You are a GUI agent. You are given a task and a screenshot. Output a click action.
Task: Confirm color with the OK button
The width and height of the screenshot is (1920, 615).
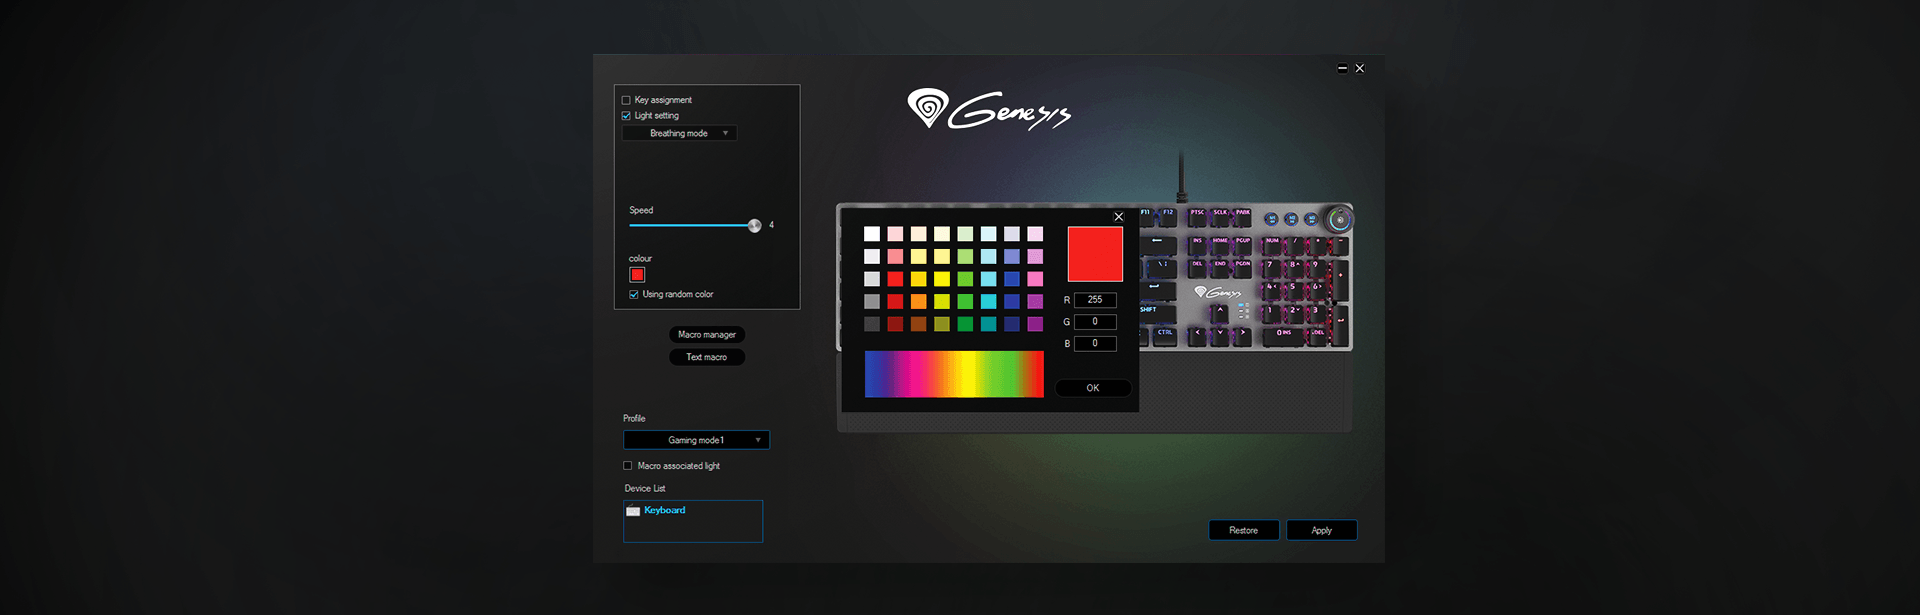click(1093, 388)
